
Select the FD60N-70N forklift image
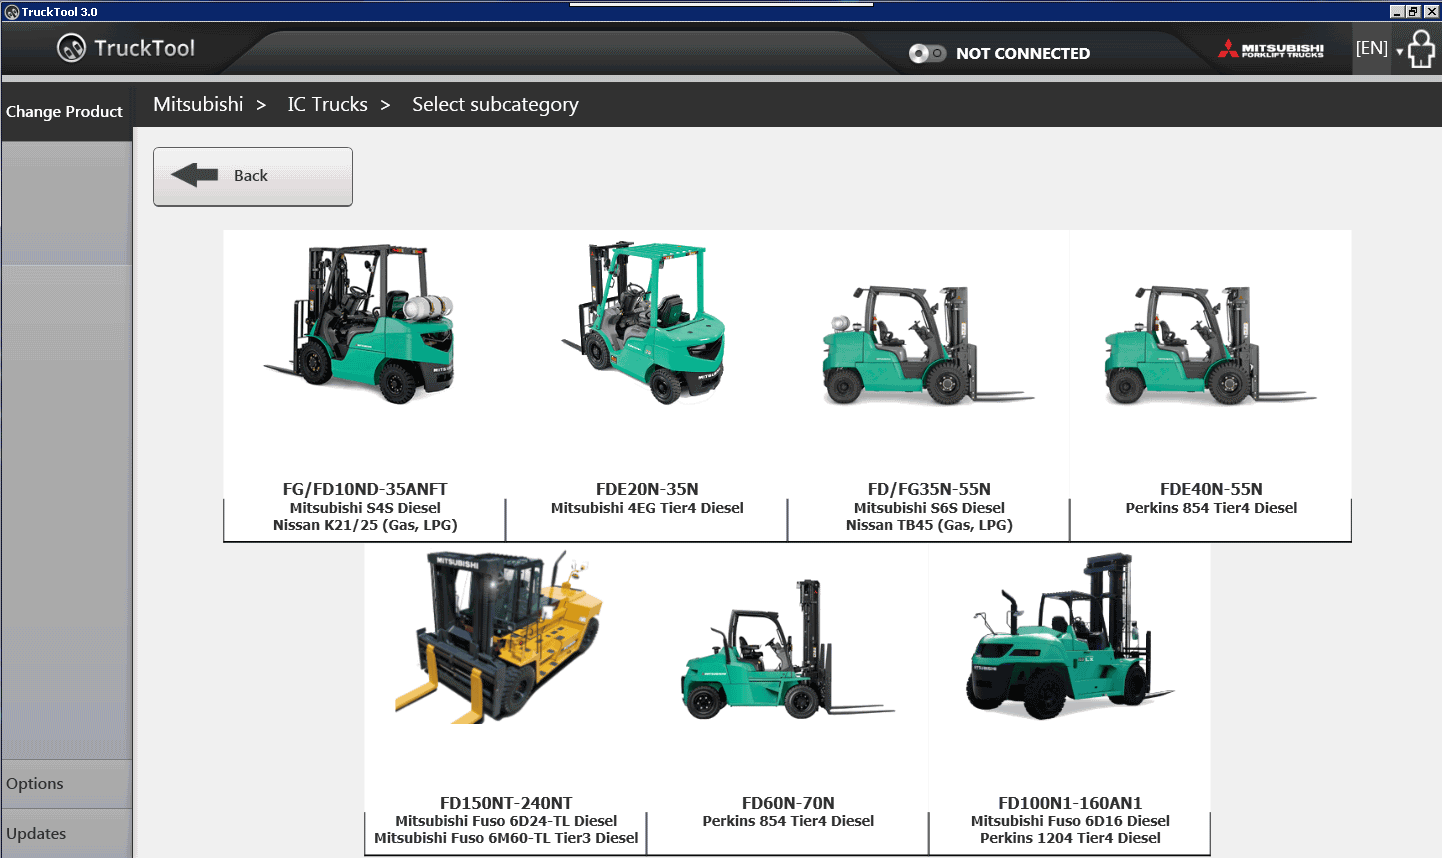[x=788, y=650]
